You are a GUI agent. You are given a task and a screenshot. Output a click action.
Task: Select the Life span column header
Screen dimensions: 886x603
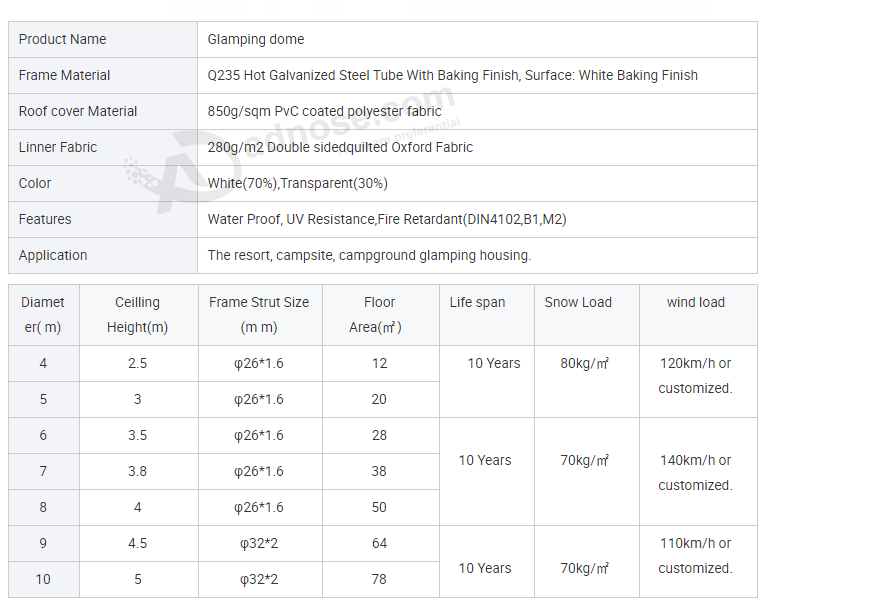point(477,302)
